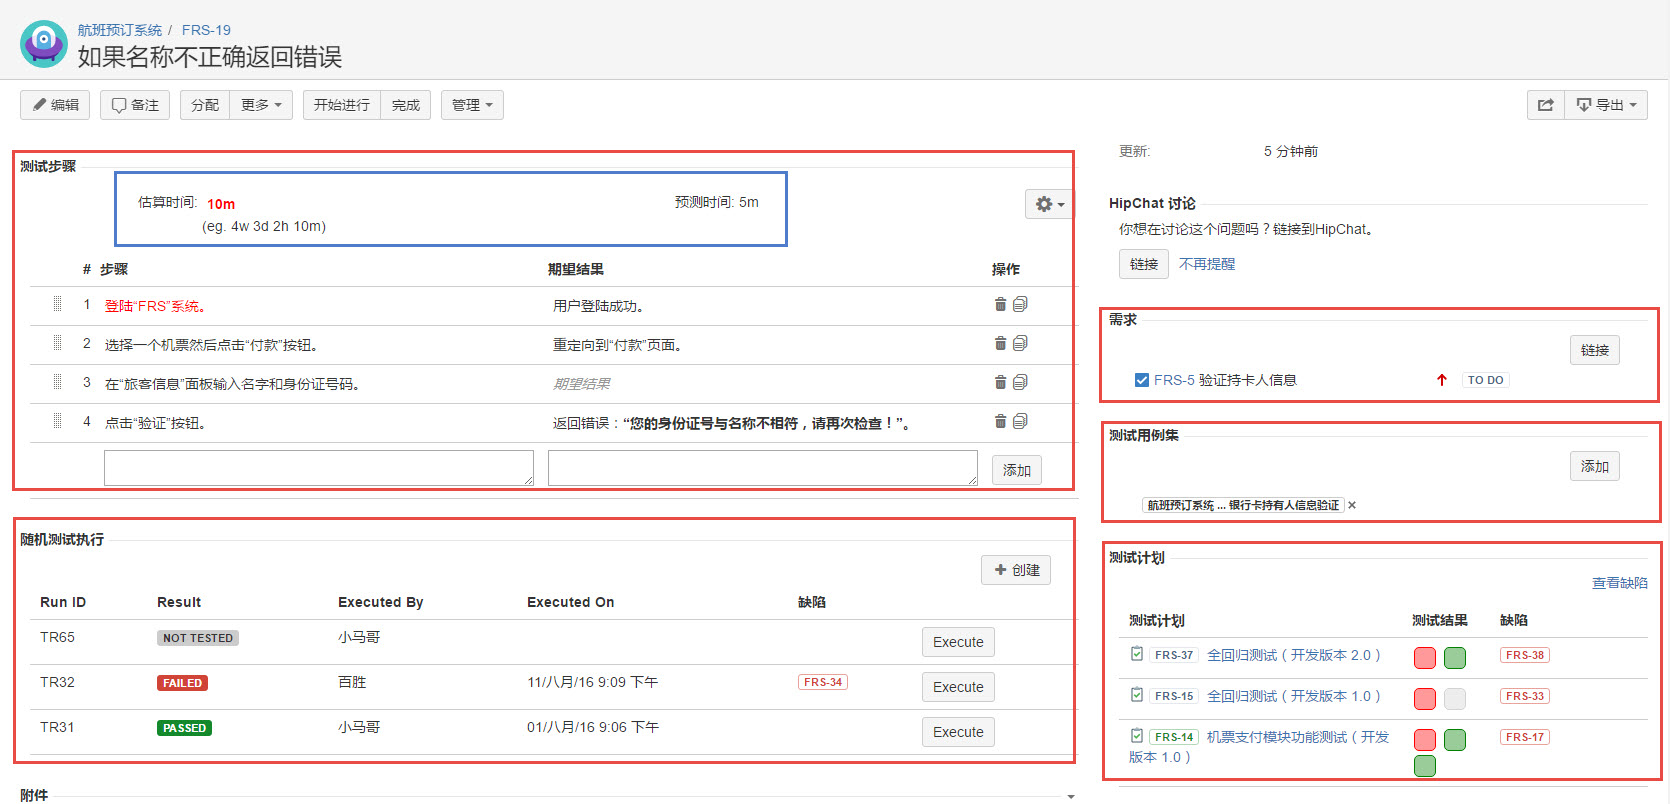Image resolution: width=1670 pixels, height=804 pixels.
Task: Open the 机票支付模块功能测试 test plan
Action: tap(1259, 747)
